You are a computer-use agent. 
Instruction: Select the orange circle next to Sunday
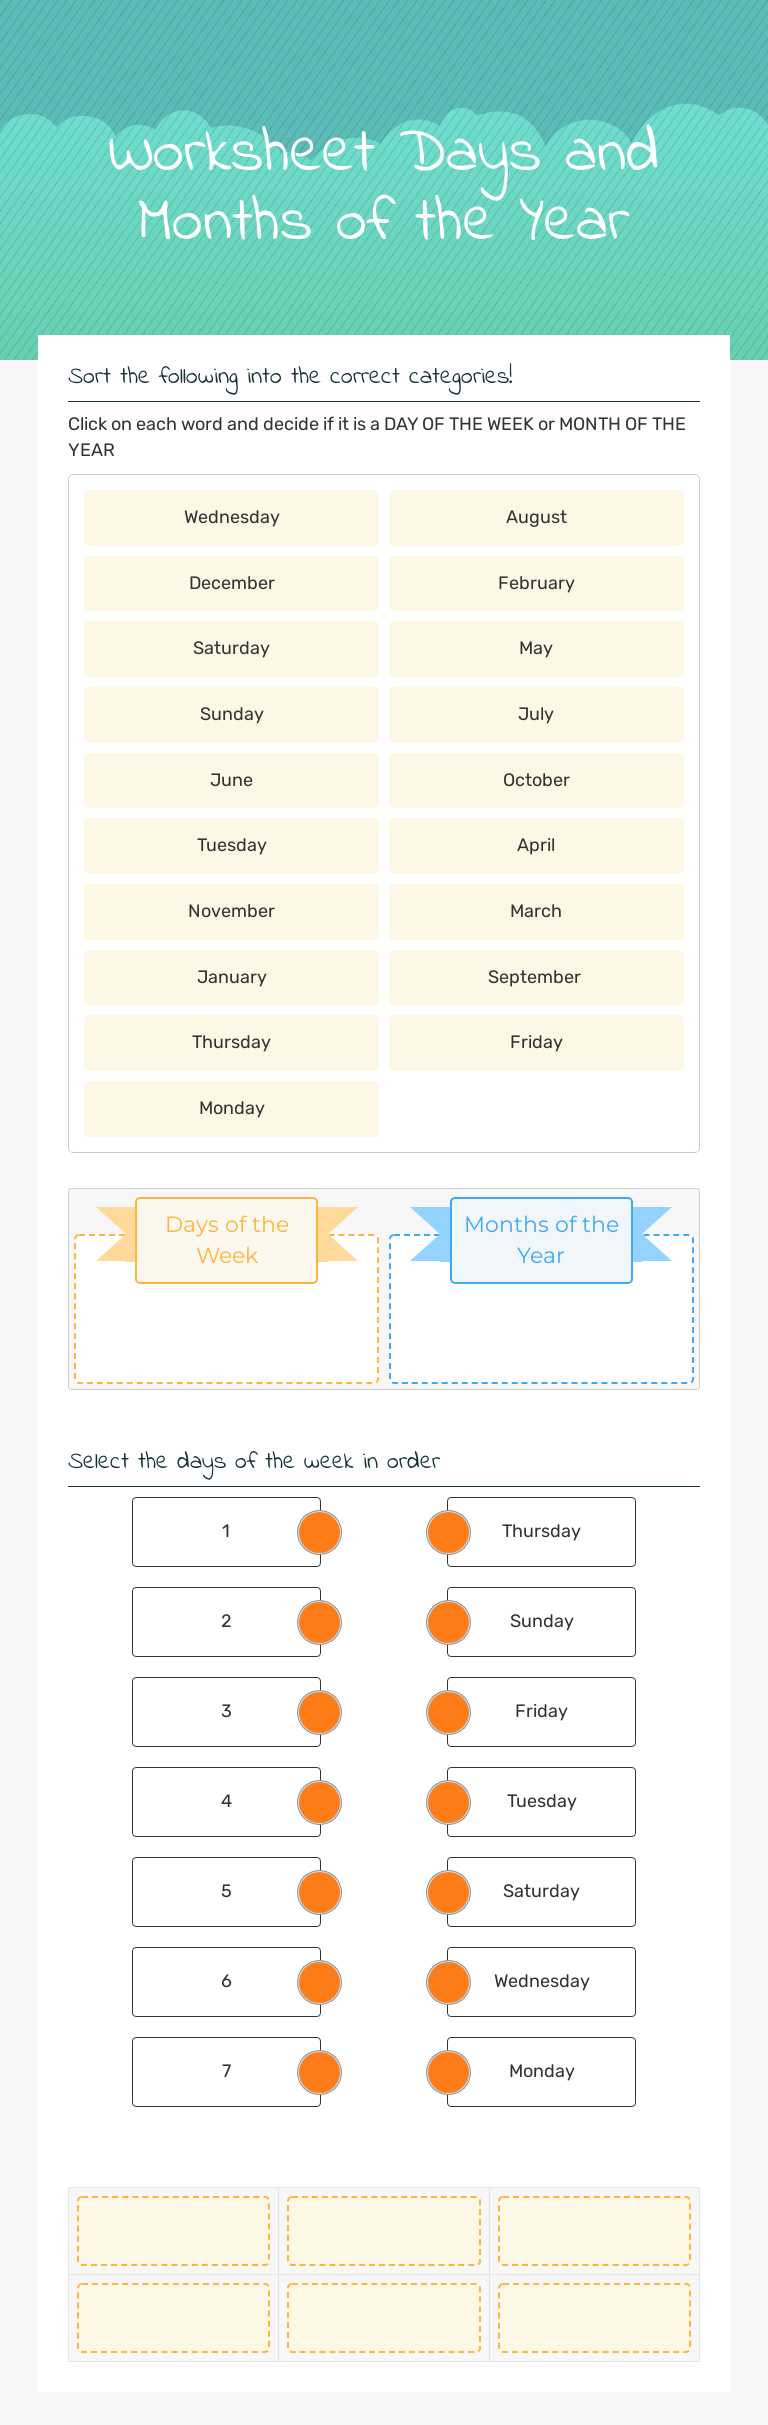point(447,1621)
